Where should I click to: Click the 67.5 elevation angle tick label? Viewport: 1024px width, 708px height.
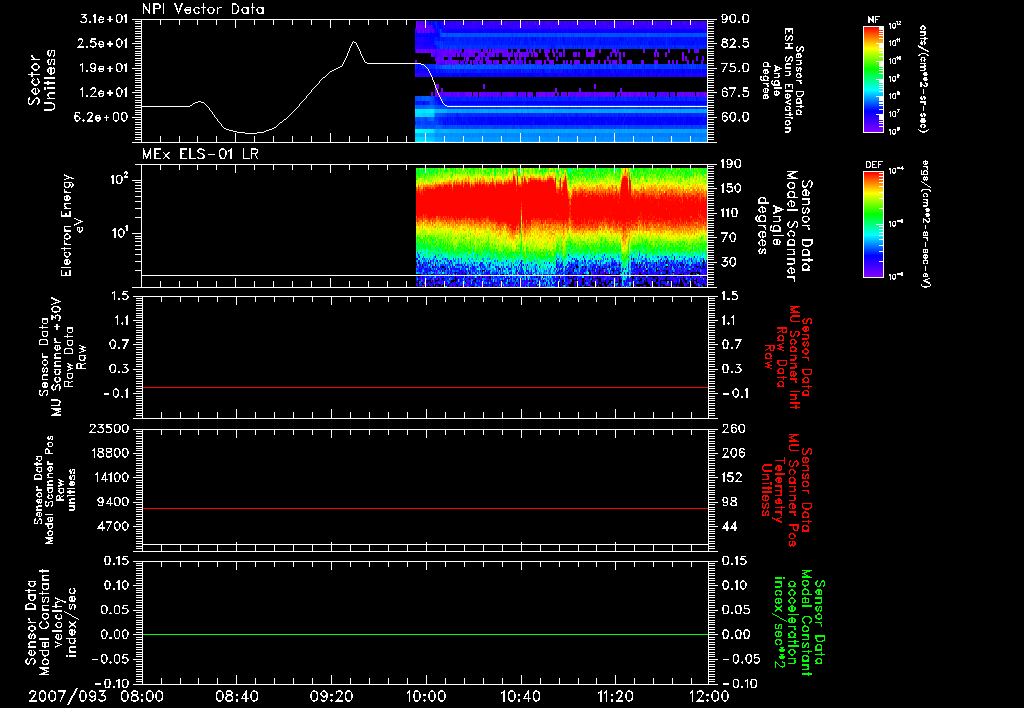[x=735, y=92]
